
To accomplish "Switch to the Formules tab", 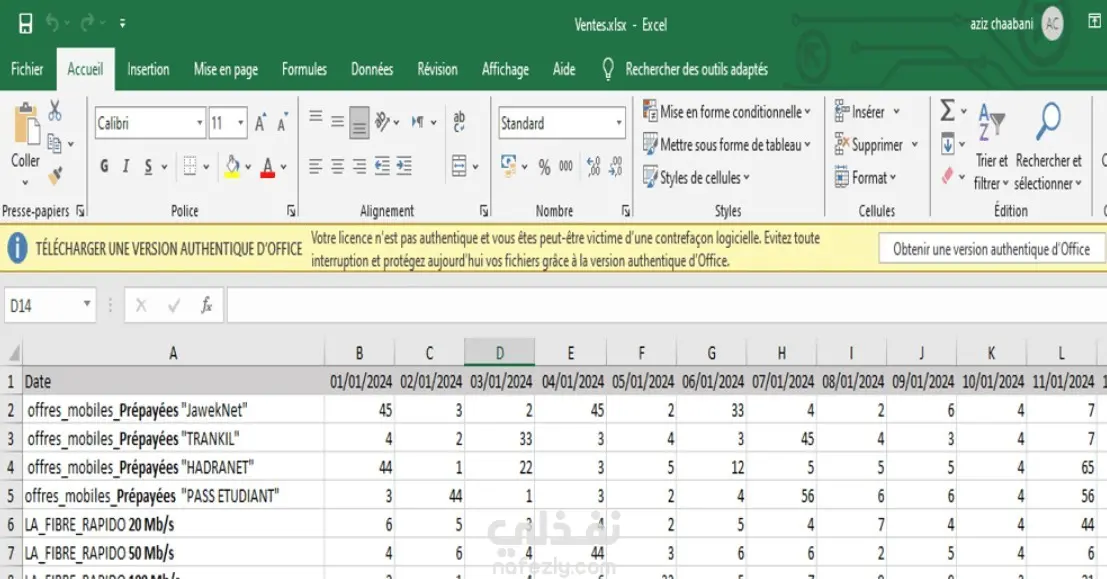I will click(304, 69).
